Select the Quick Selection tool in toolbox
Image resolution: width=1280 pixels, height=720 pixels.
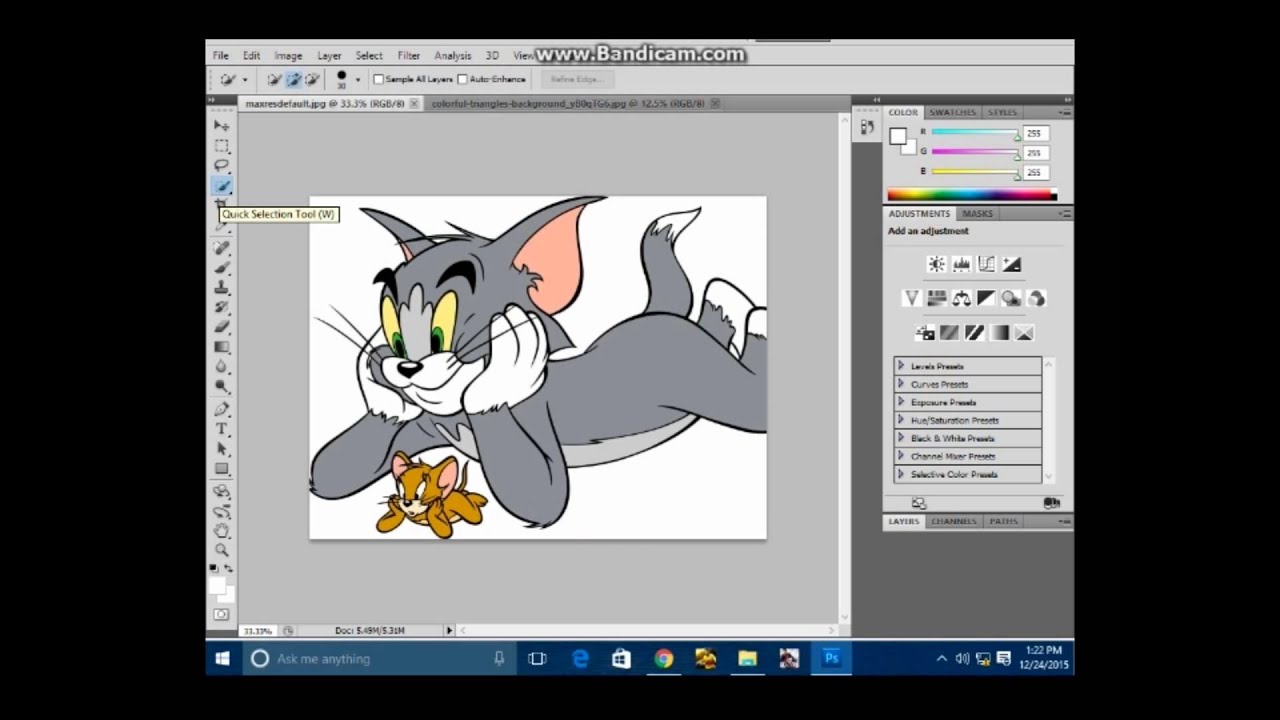coord(221,186)
